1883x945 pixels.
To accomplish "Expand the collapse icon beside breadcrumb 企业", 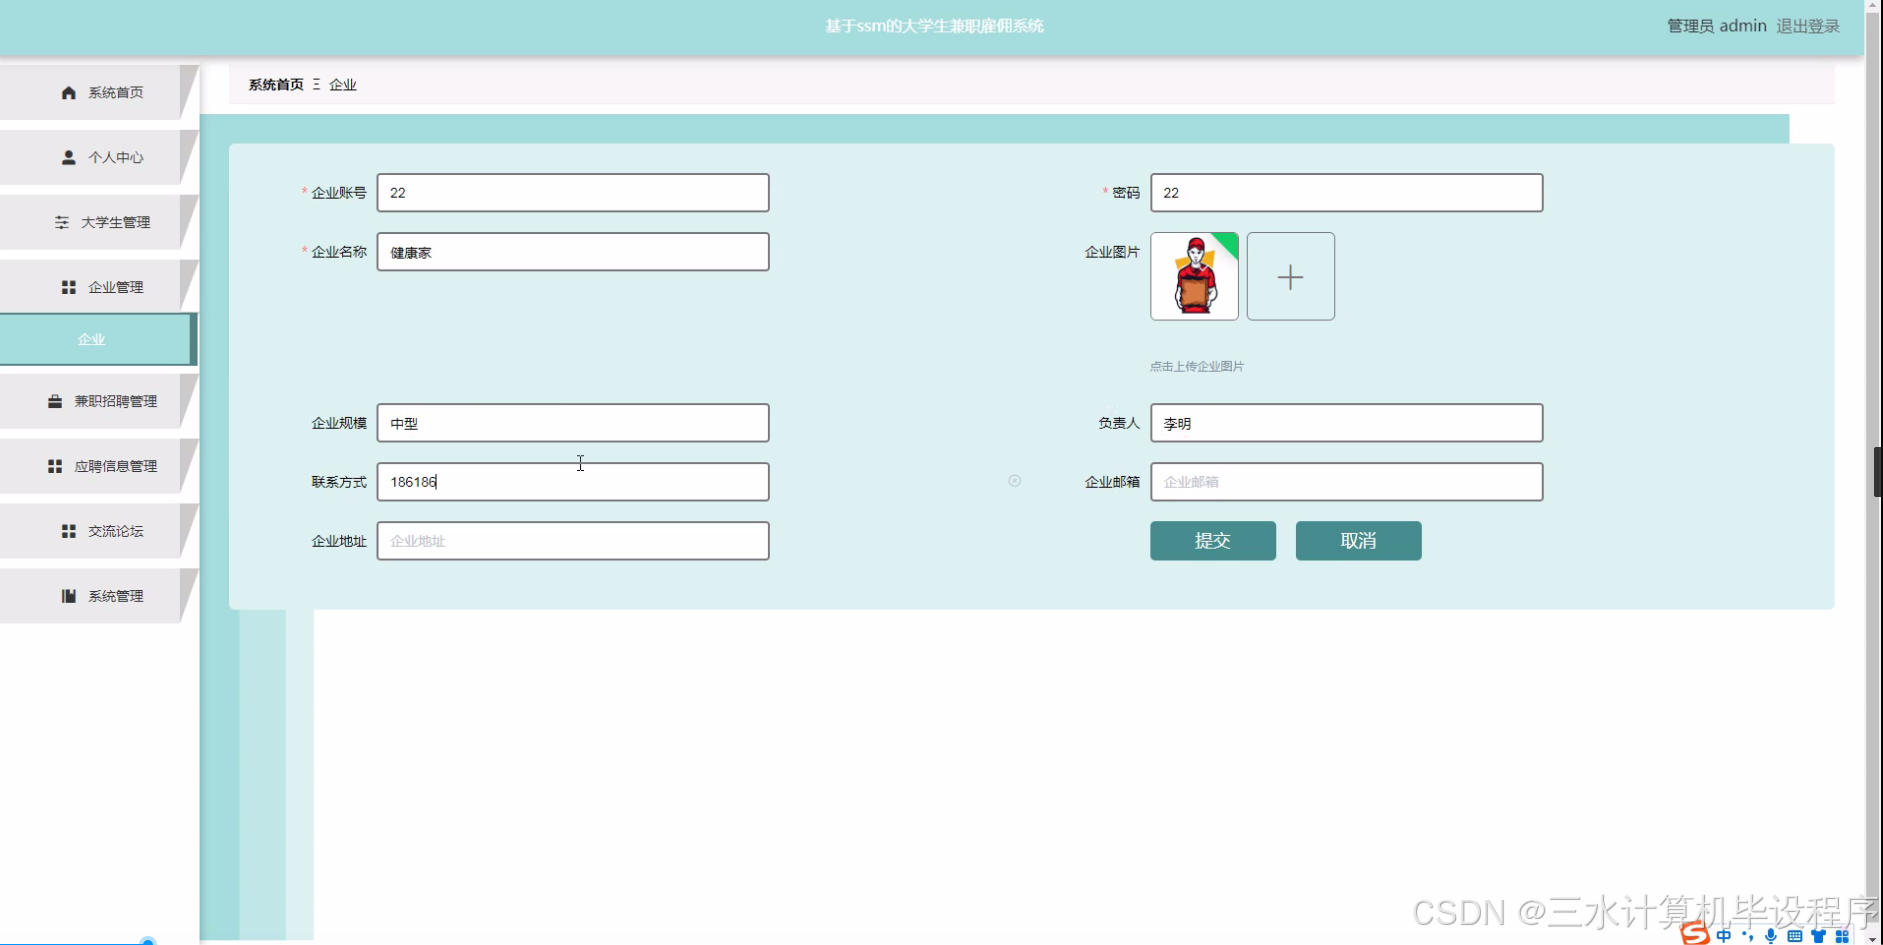I will point(317,84).
